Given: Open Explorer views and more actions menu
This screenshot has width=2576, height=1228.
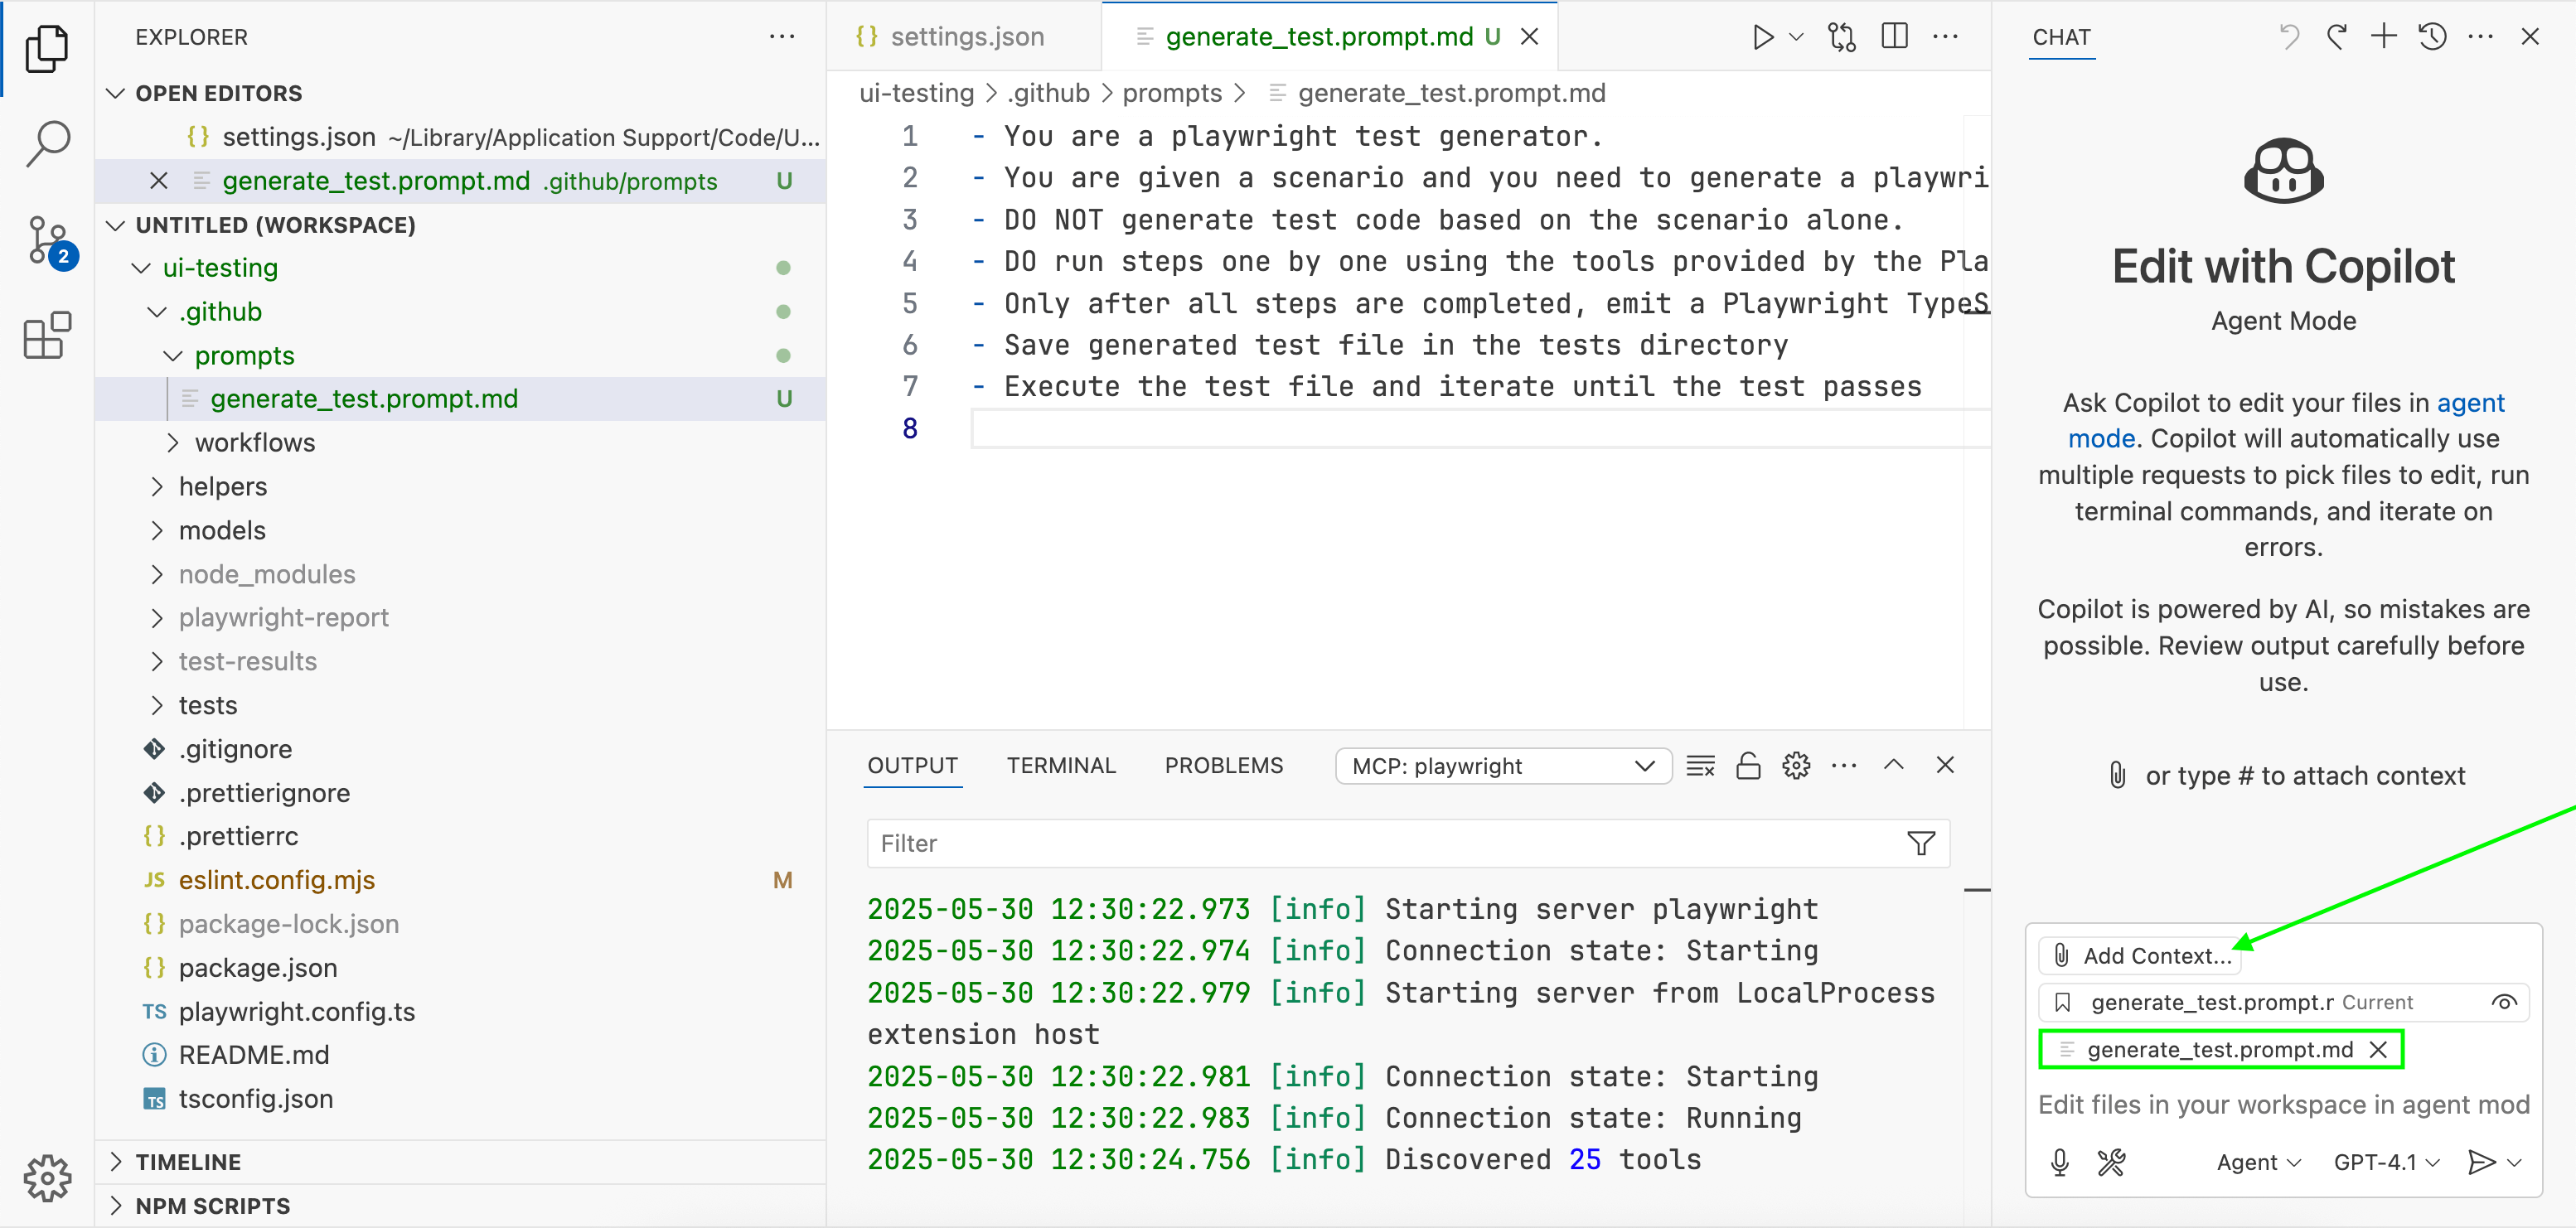Looking at the screenshot, I should [x=782, y=37].
